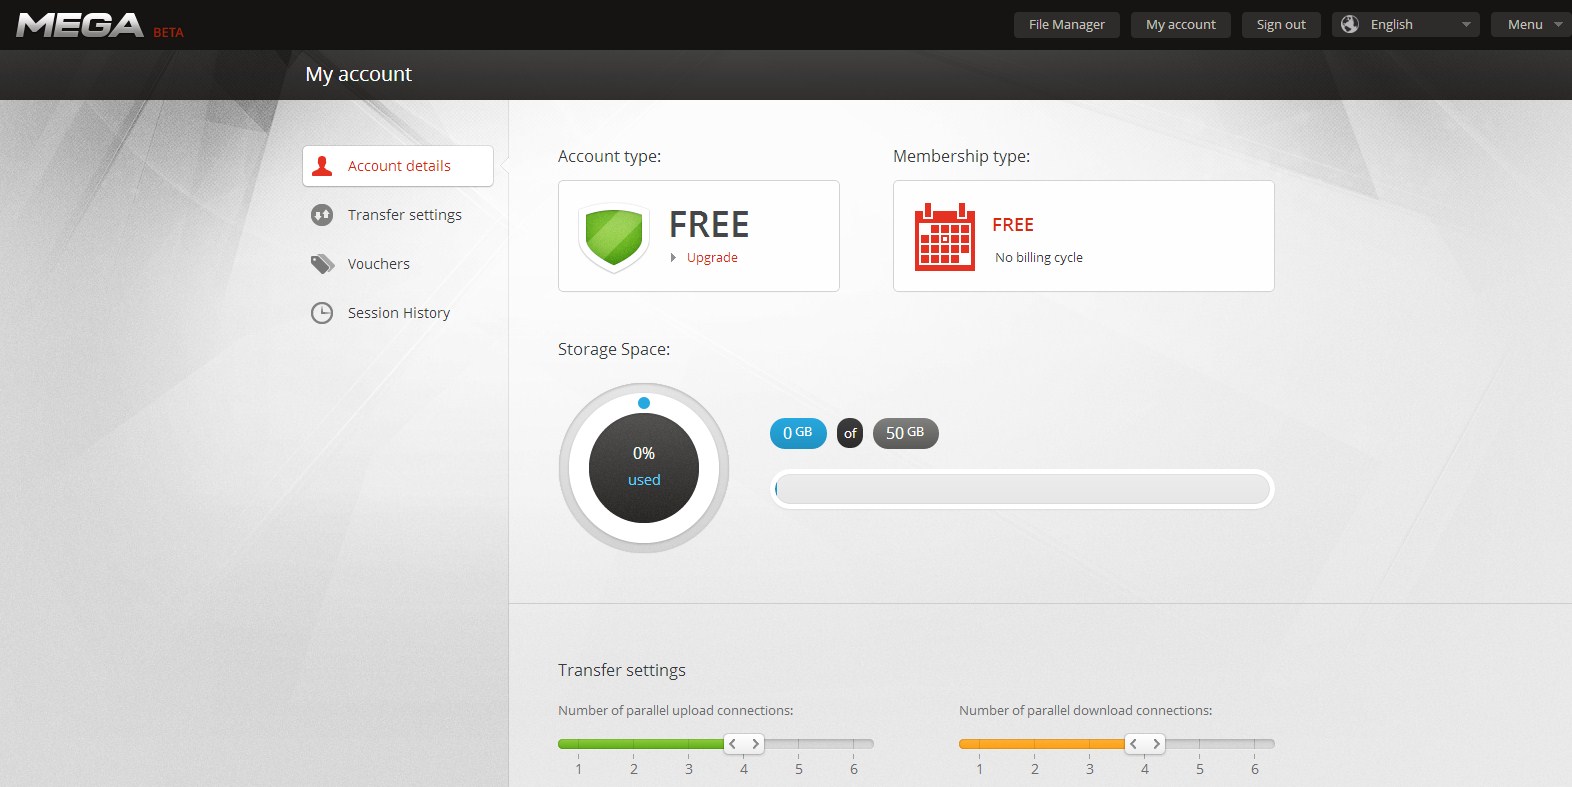
Task: Open the English language dropdown
Action: (1405, 24)
